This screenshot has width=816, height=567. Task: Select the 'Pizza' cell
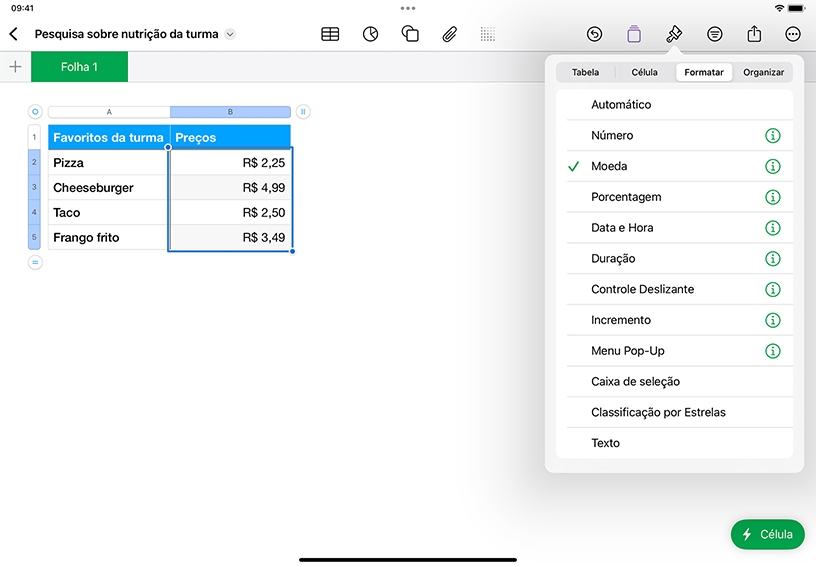tap(108, 162)
